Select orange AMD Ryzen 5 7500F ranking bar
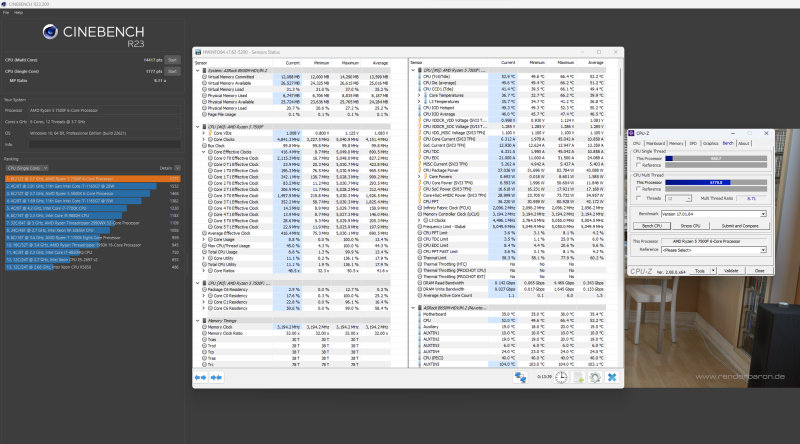The height and width of the screenshot is (444, 800). [92, 179]
